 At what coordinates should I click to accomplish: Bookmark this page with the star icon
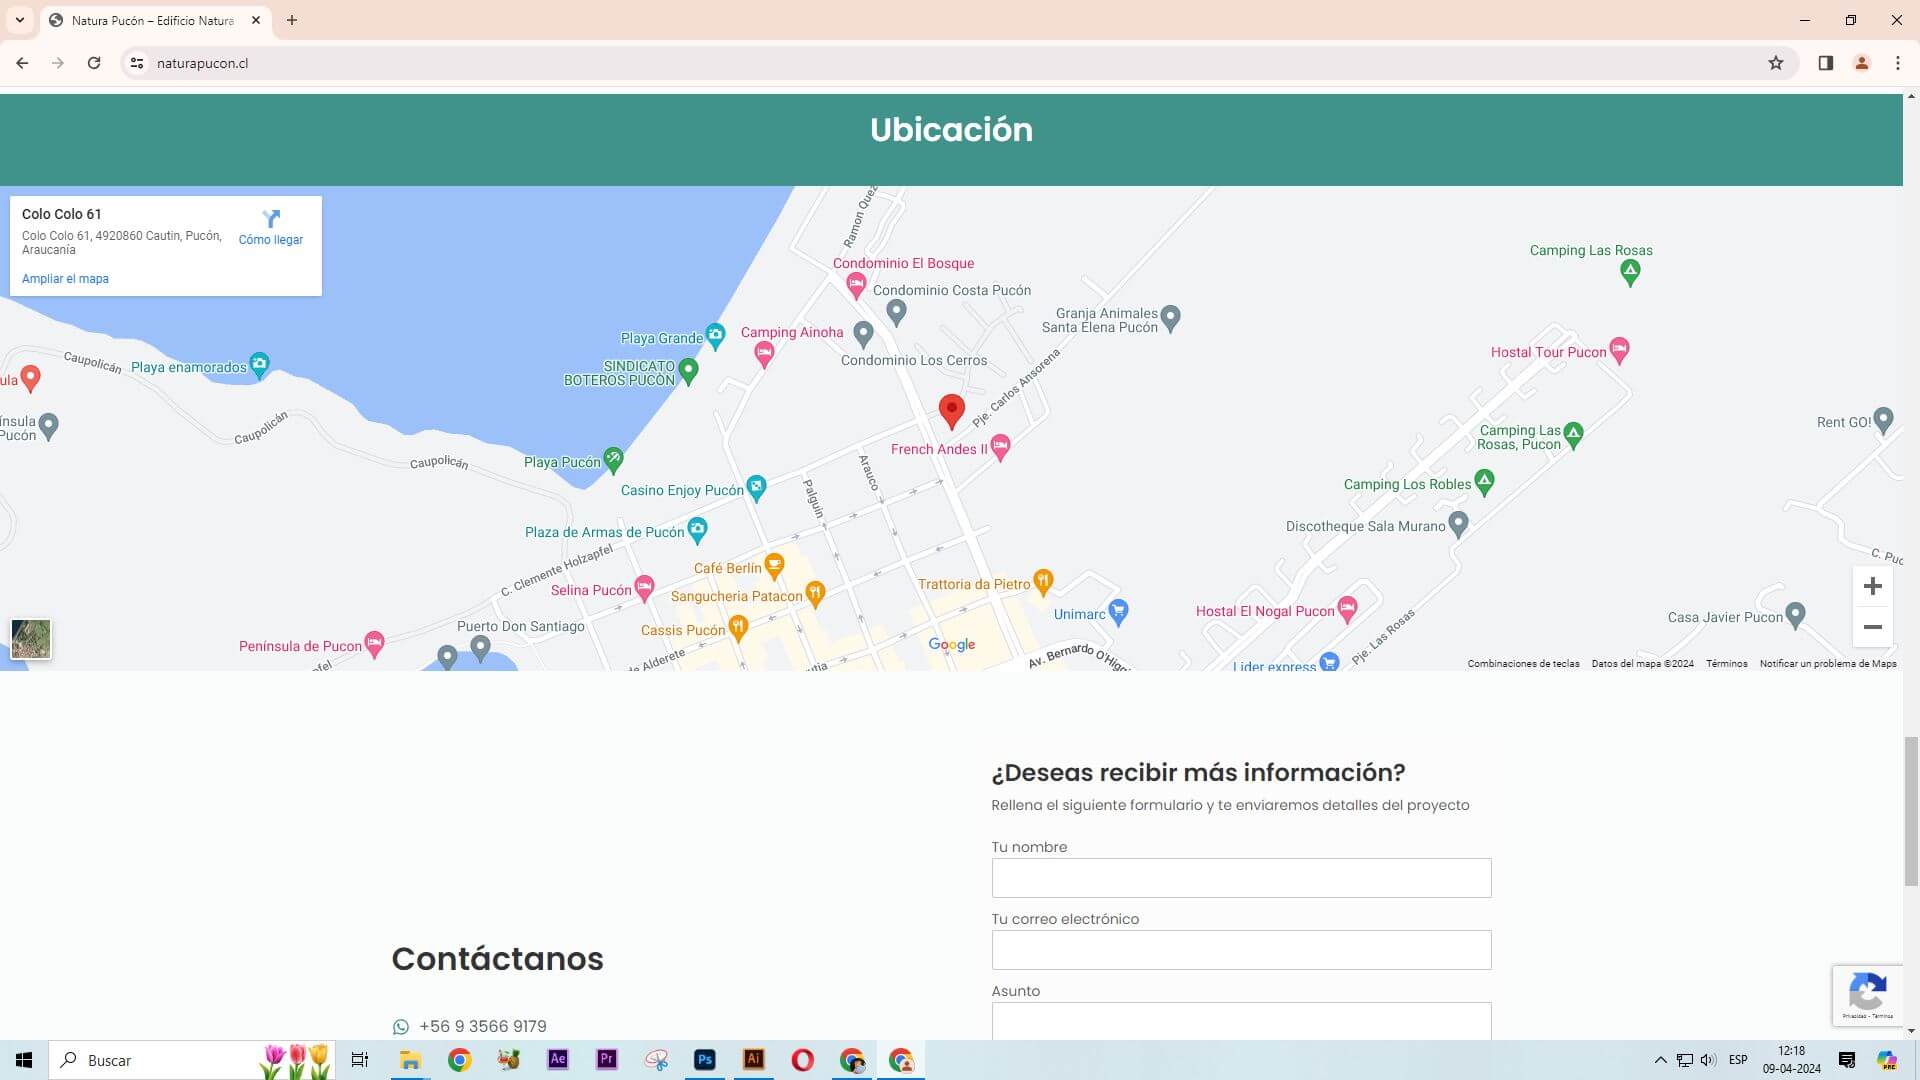[x=1775, y=63]
